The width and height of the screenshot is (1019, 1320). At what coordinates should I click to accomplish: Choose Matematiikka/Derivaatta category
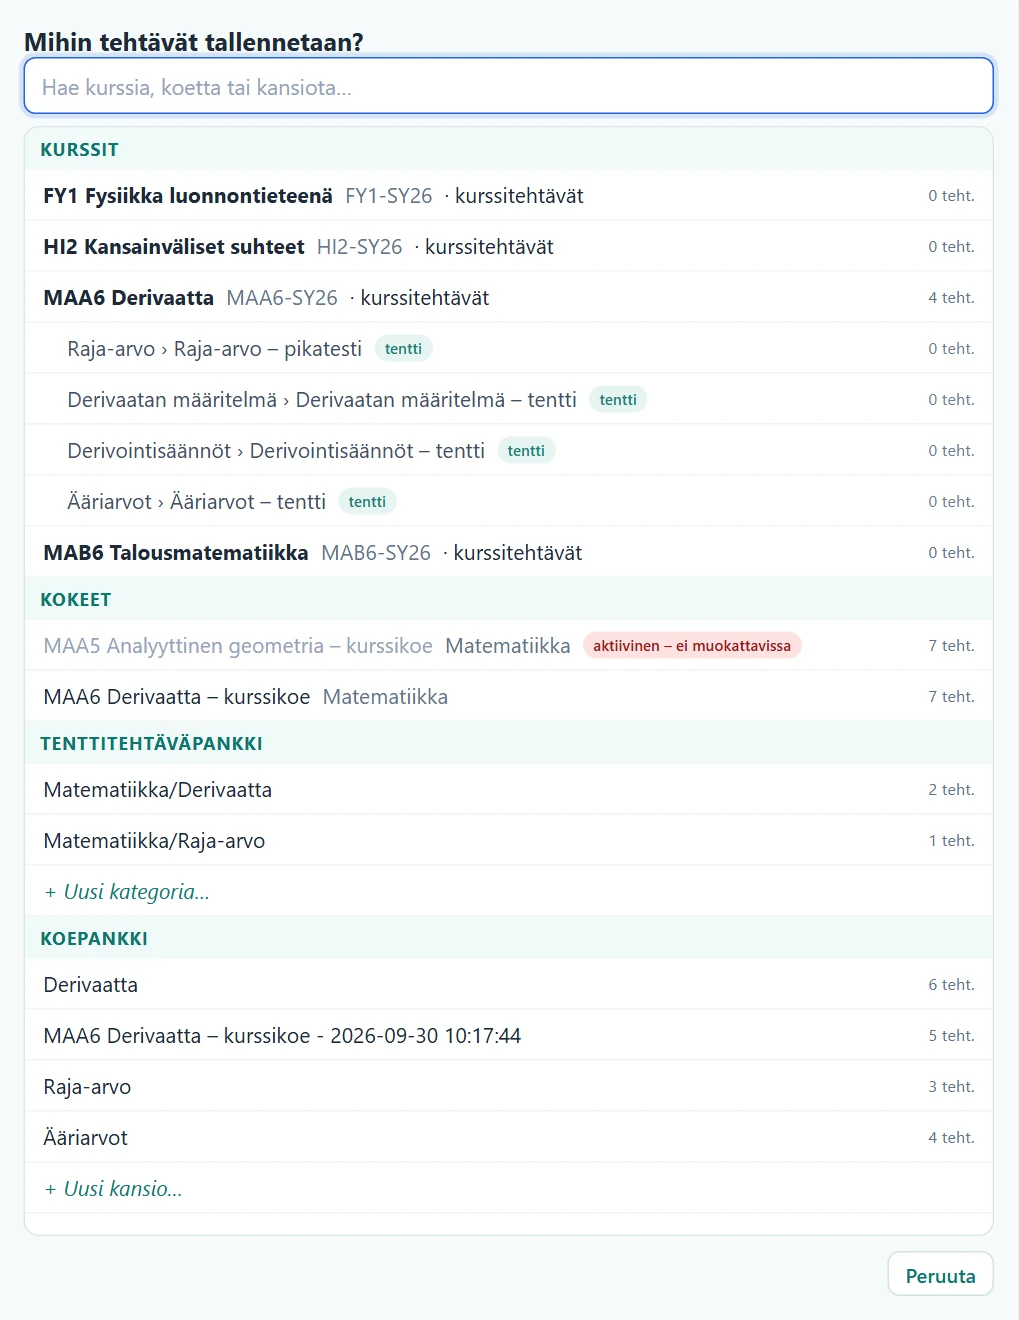(x=508, y=789)
